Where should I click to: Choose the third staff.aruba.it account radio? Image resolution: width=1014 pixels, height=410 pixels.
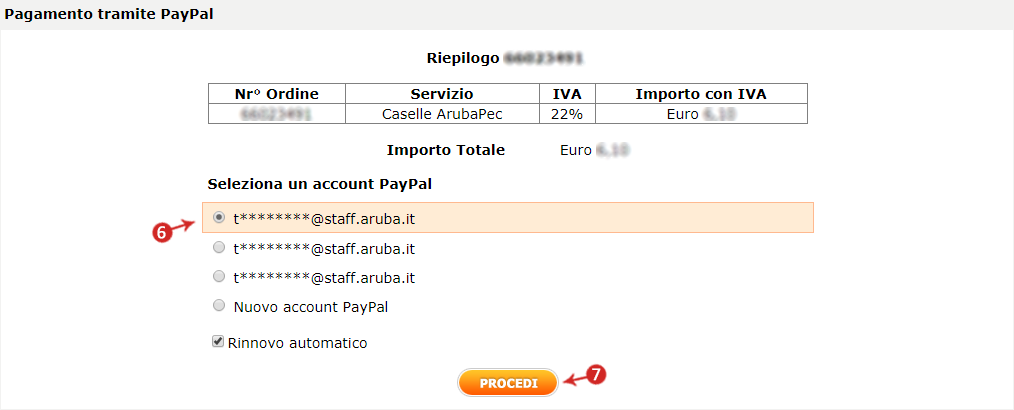point(219,277)
